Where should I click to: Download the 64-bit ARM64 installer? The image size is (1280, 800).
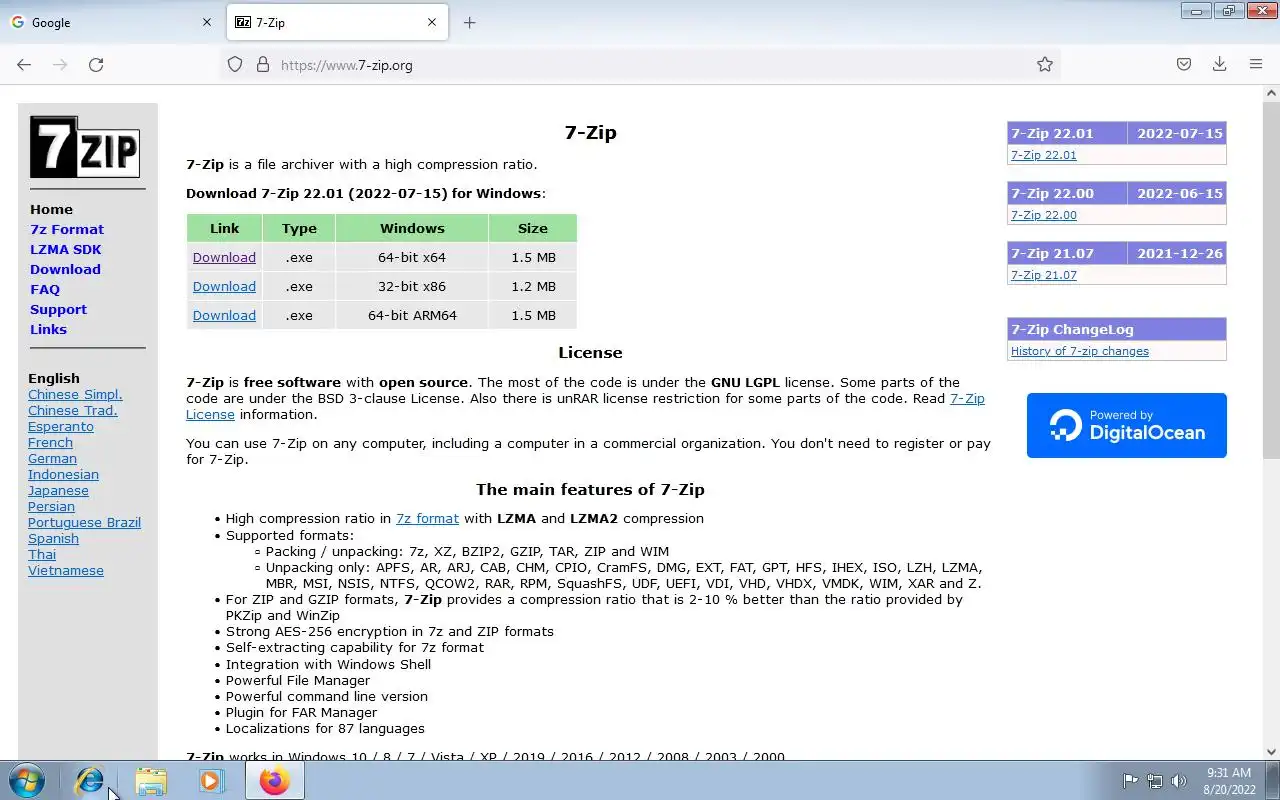pos(224,315)
